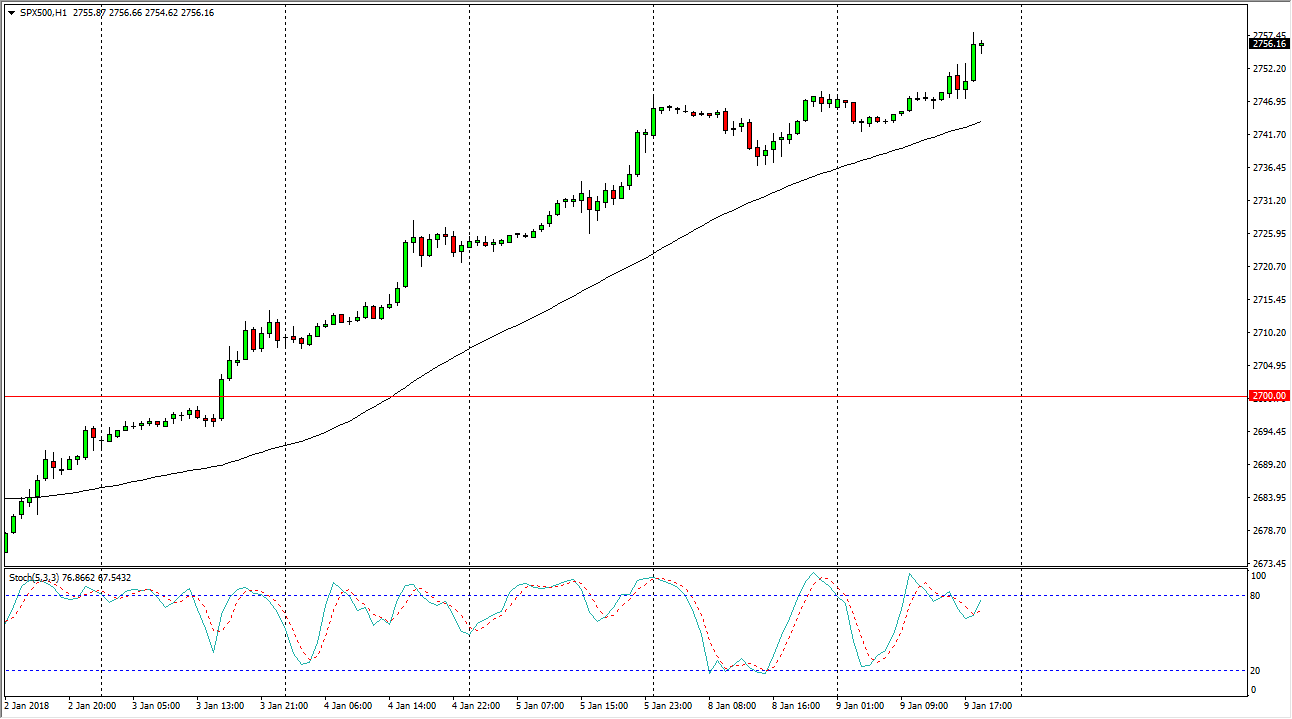Click the SPX500,H1 chart title text
Screen dimensions: 1292x719
click(43, 13)
